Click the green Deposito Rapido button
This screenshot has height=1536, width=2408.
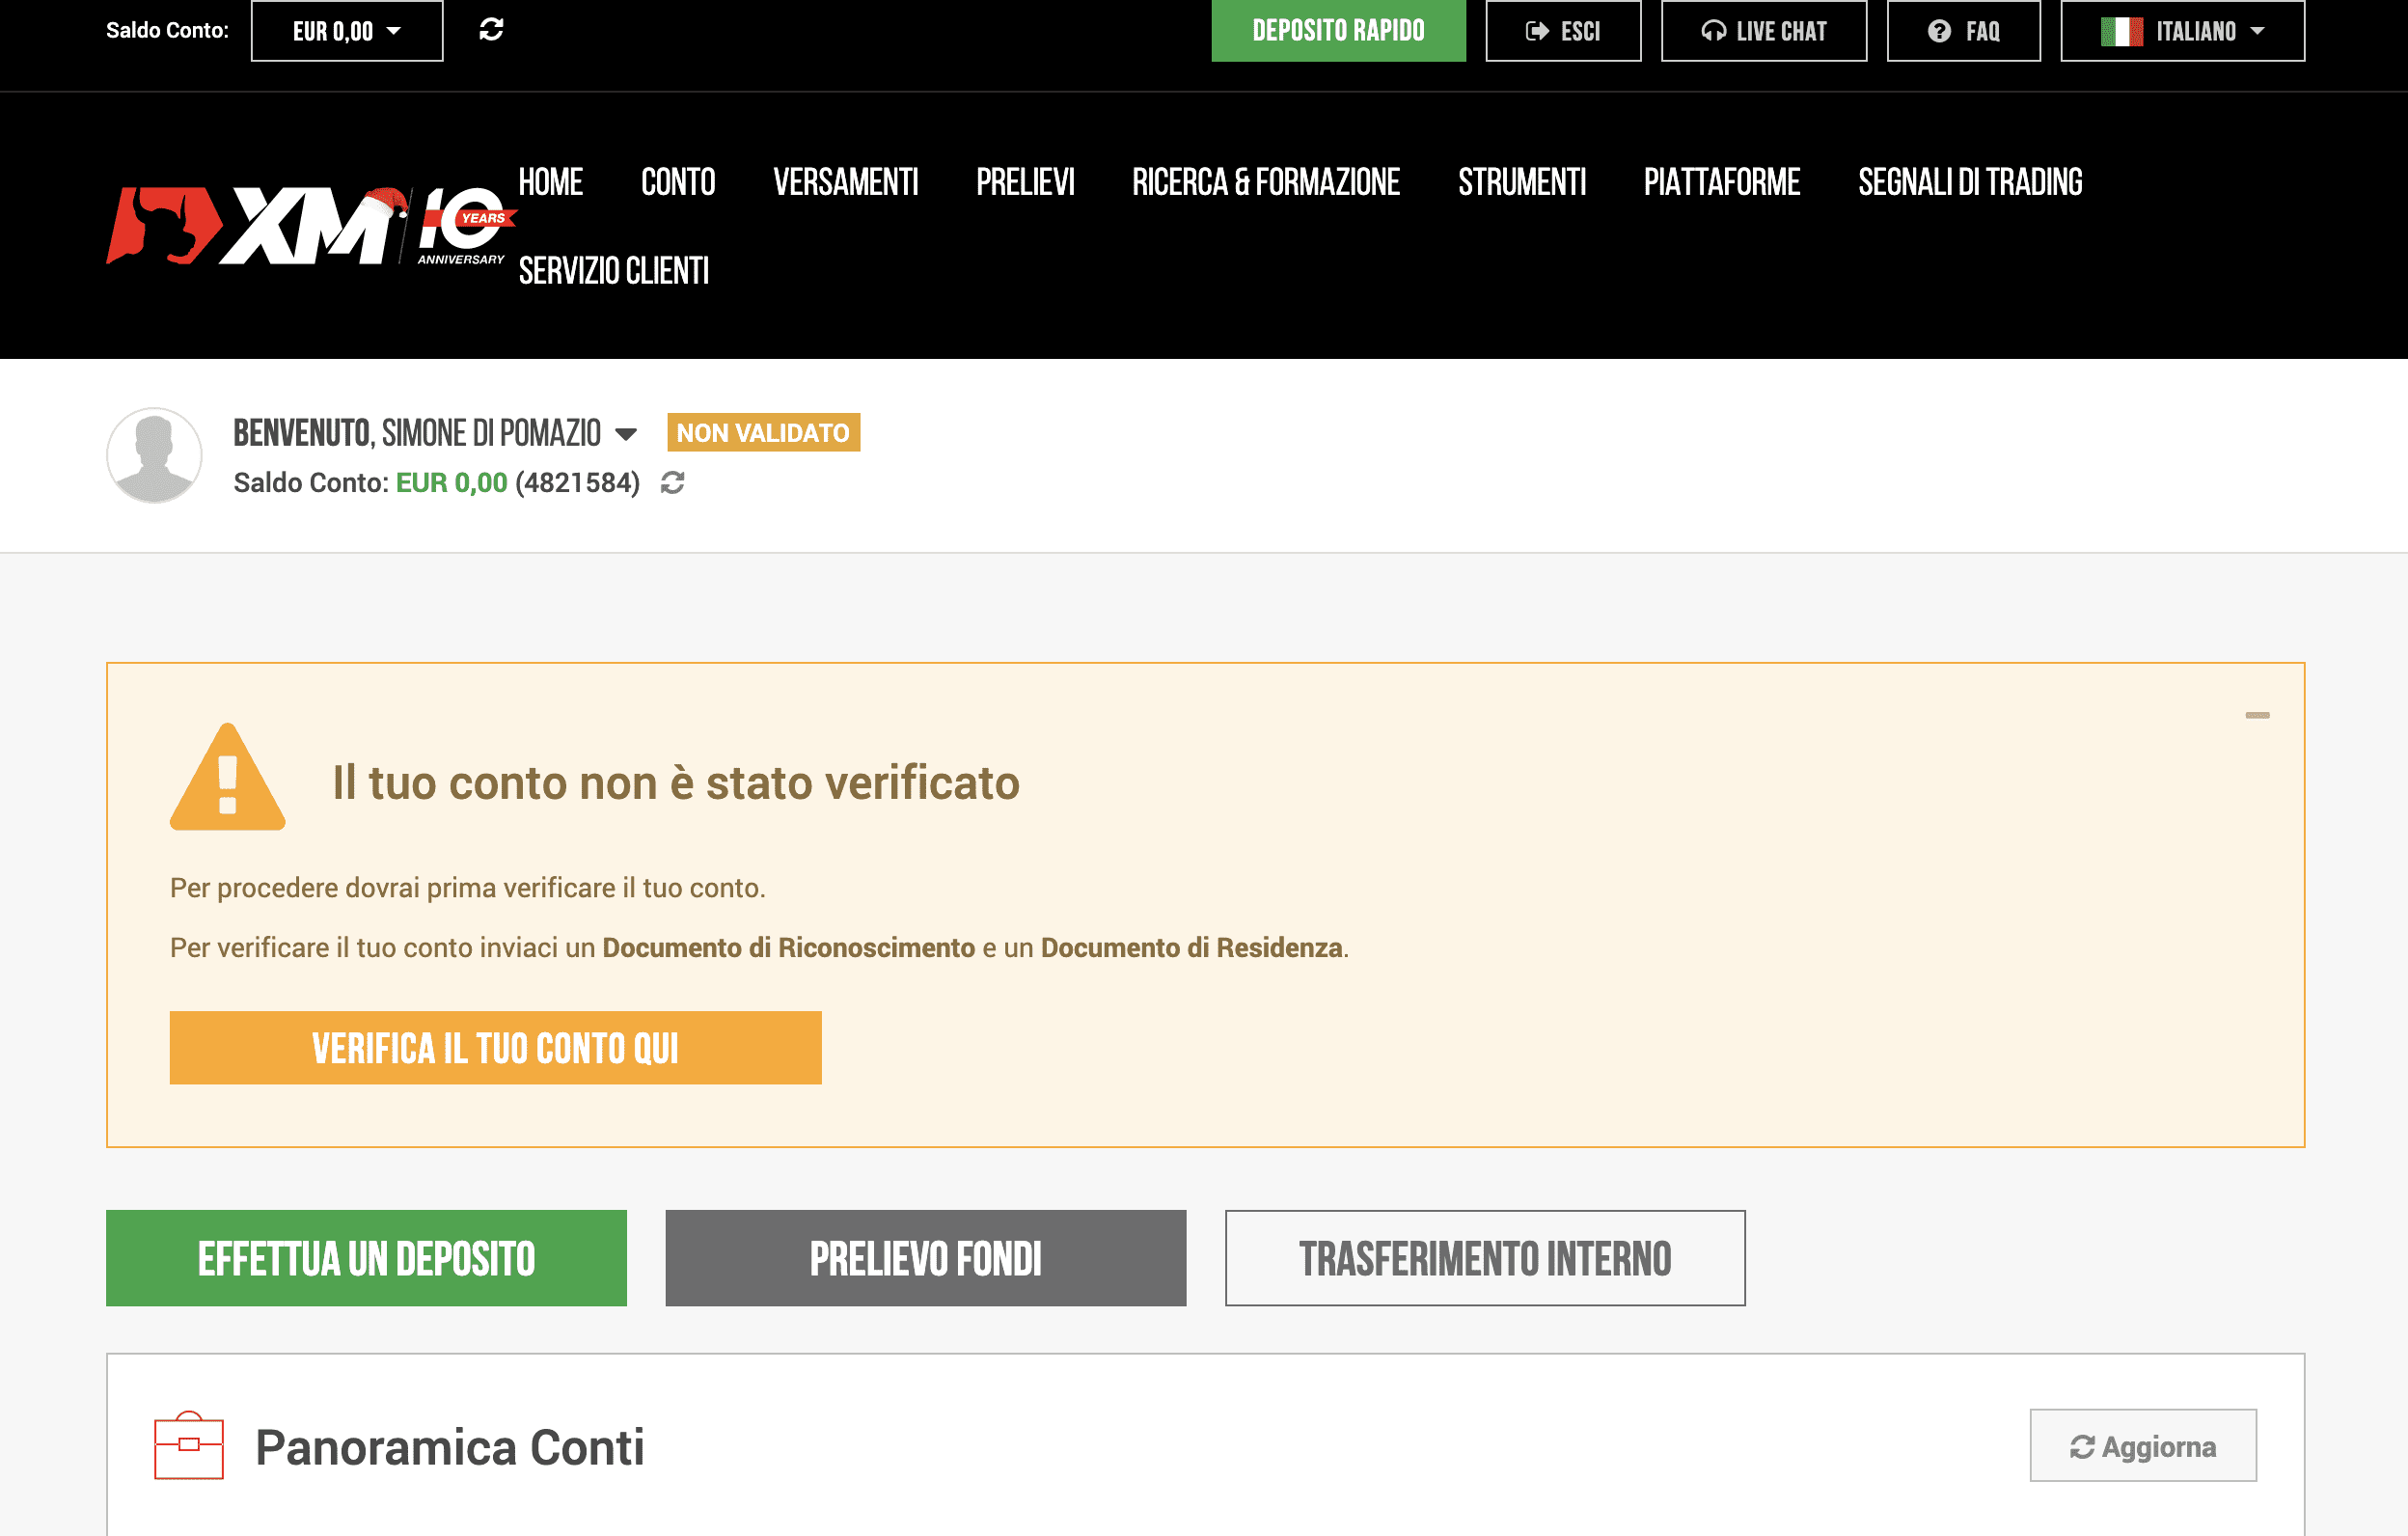click(1337, 31)
